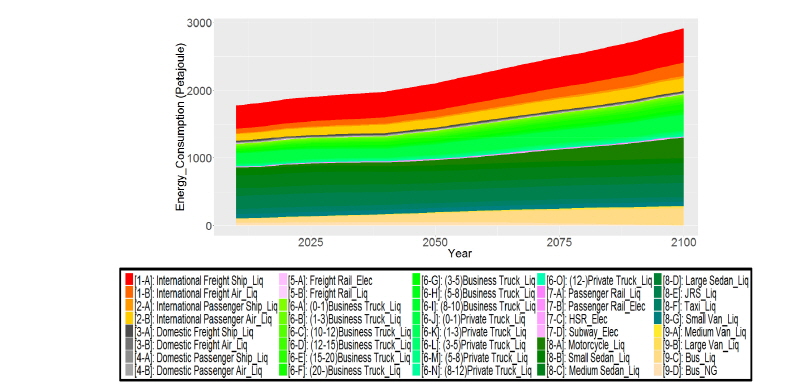Screen dimensions: 800x391
Task: Click legend text (3-5)Private Truck_Liq
Action: 485,345
